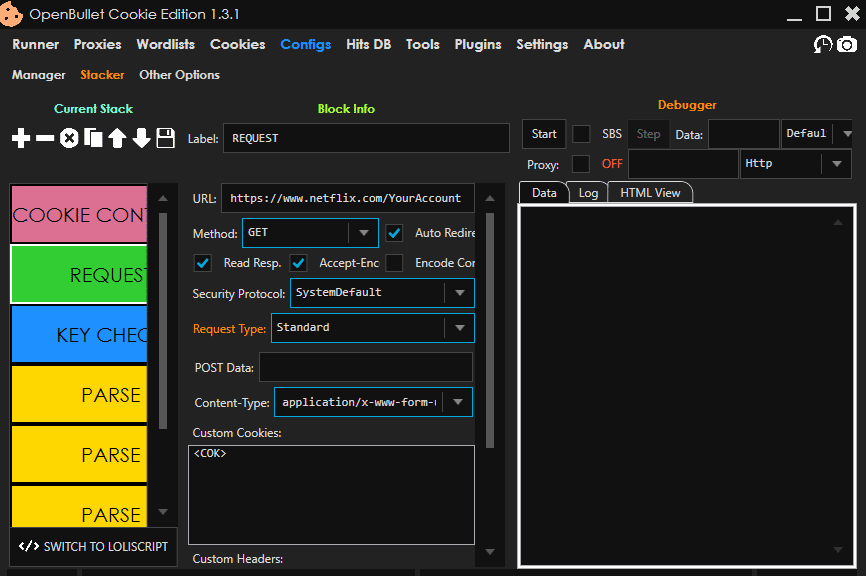Open the Method dropdown showing GET
The image size is (866, 576).
(310, 233)
